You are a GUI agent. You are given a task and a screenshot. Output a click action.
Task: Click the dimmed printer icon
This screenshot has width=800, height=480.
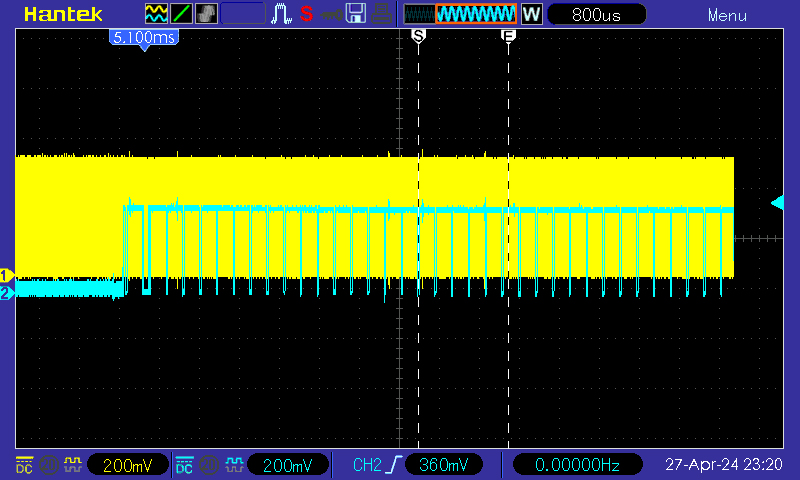[381, 14]
